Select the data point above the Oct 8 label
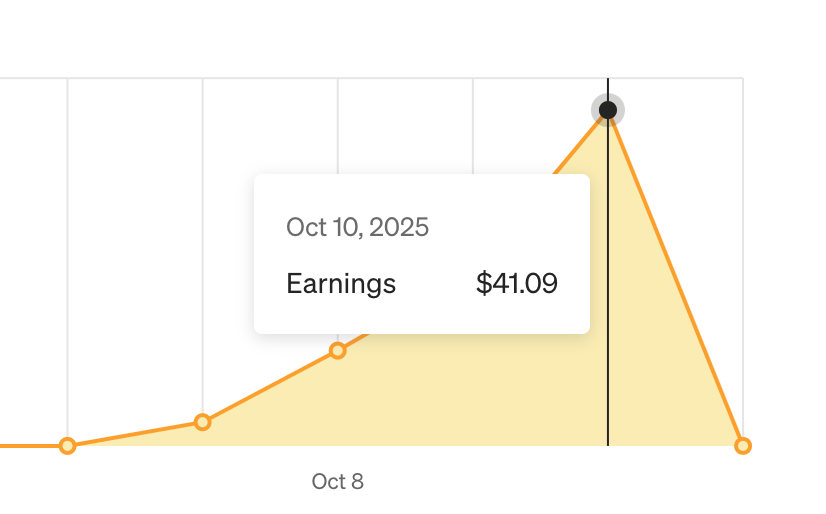The height and width of the screenshot is (514, 826). [338, 350]
